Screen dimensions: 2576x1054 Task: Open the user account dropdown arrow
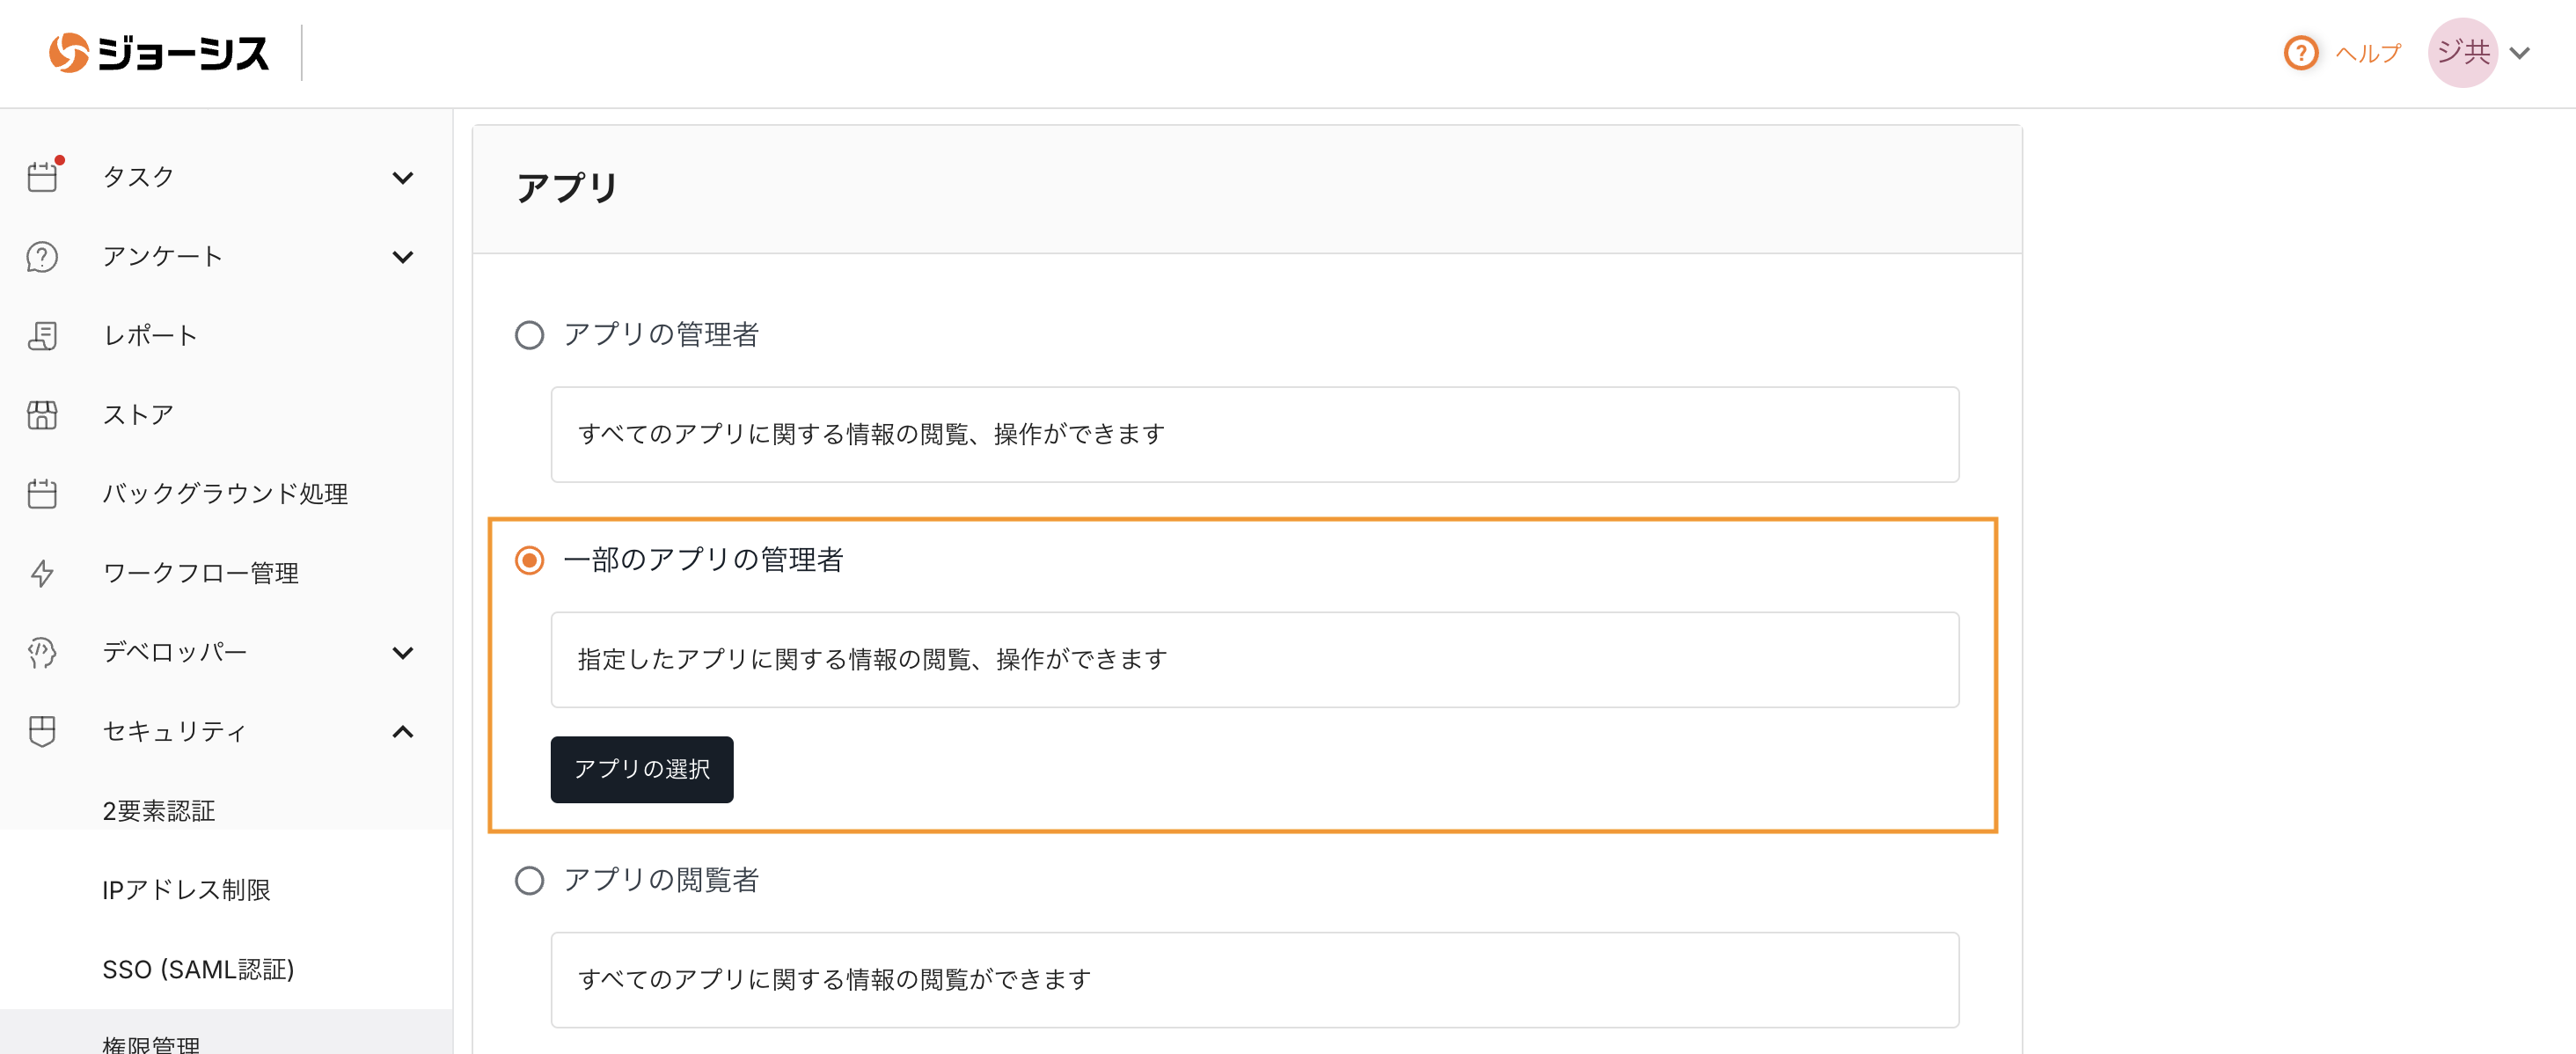(2520, 53)
